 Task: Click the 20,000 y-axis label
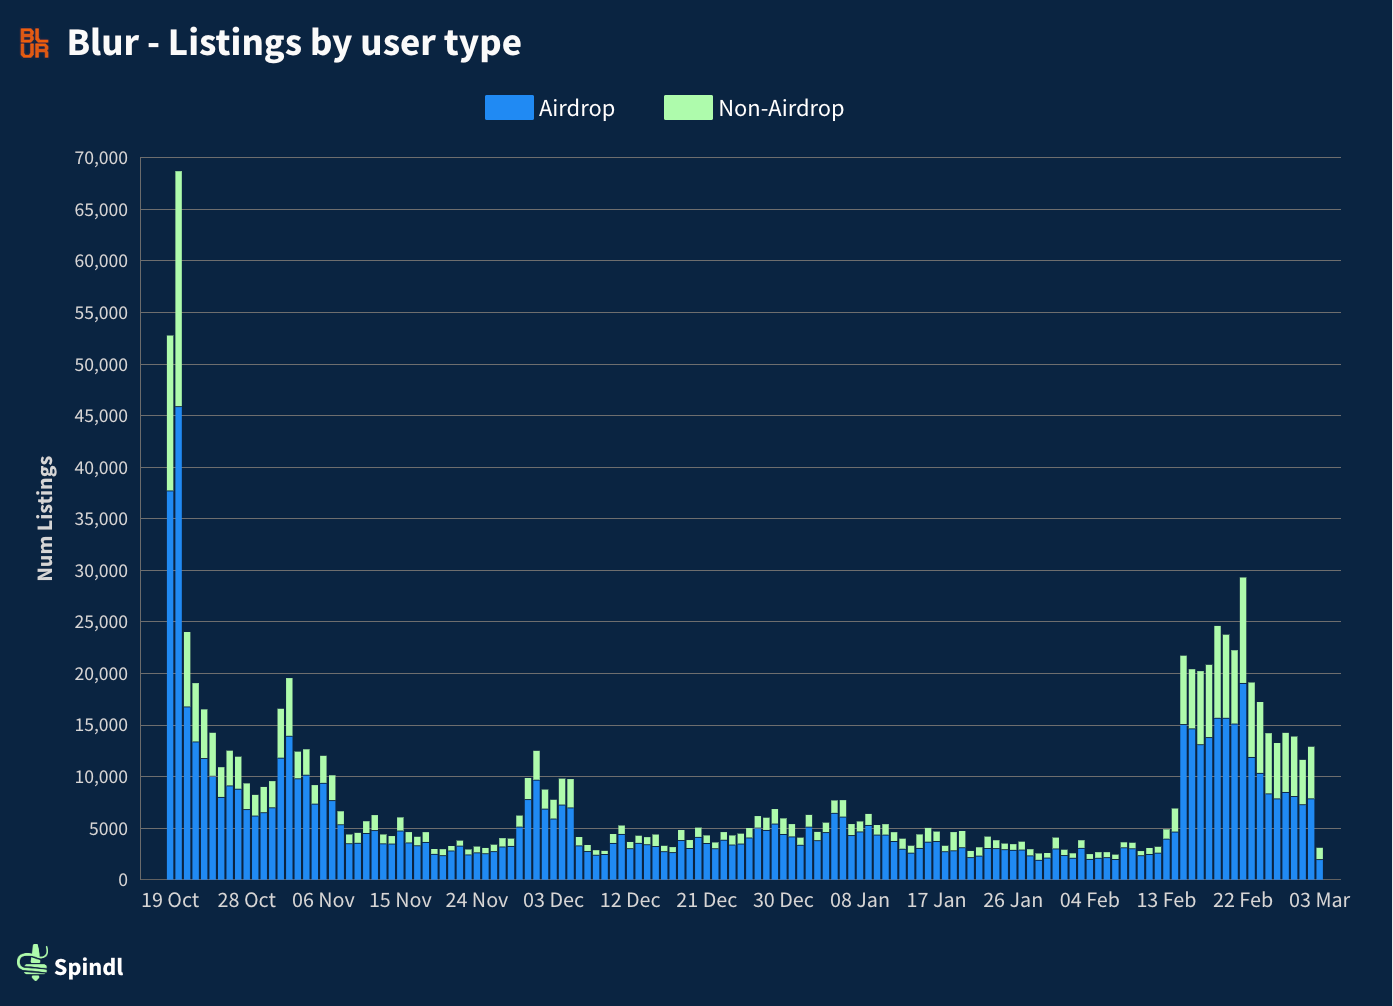click(101, 674)
